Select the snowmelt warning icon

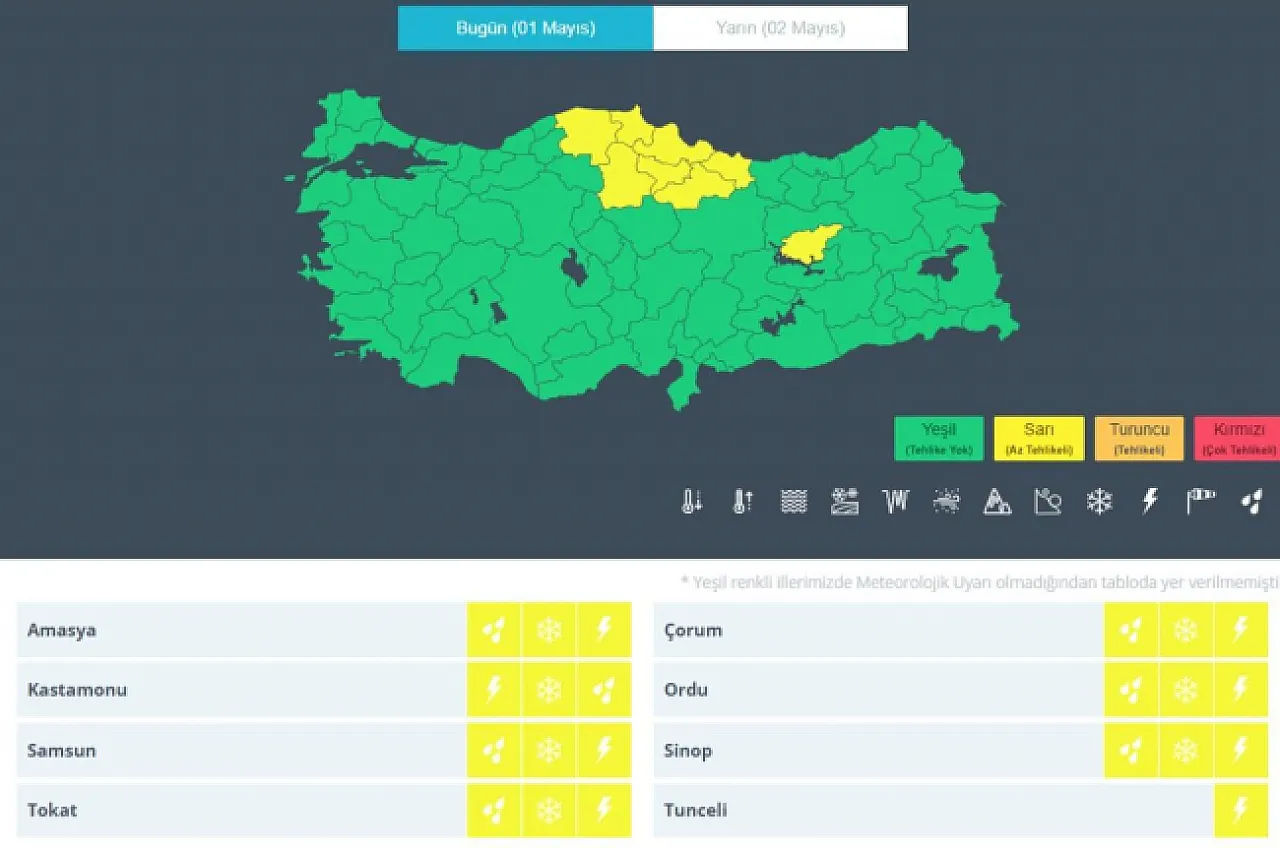pos(845,501)
